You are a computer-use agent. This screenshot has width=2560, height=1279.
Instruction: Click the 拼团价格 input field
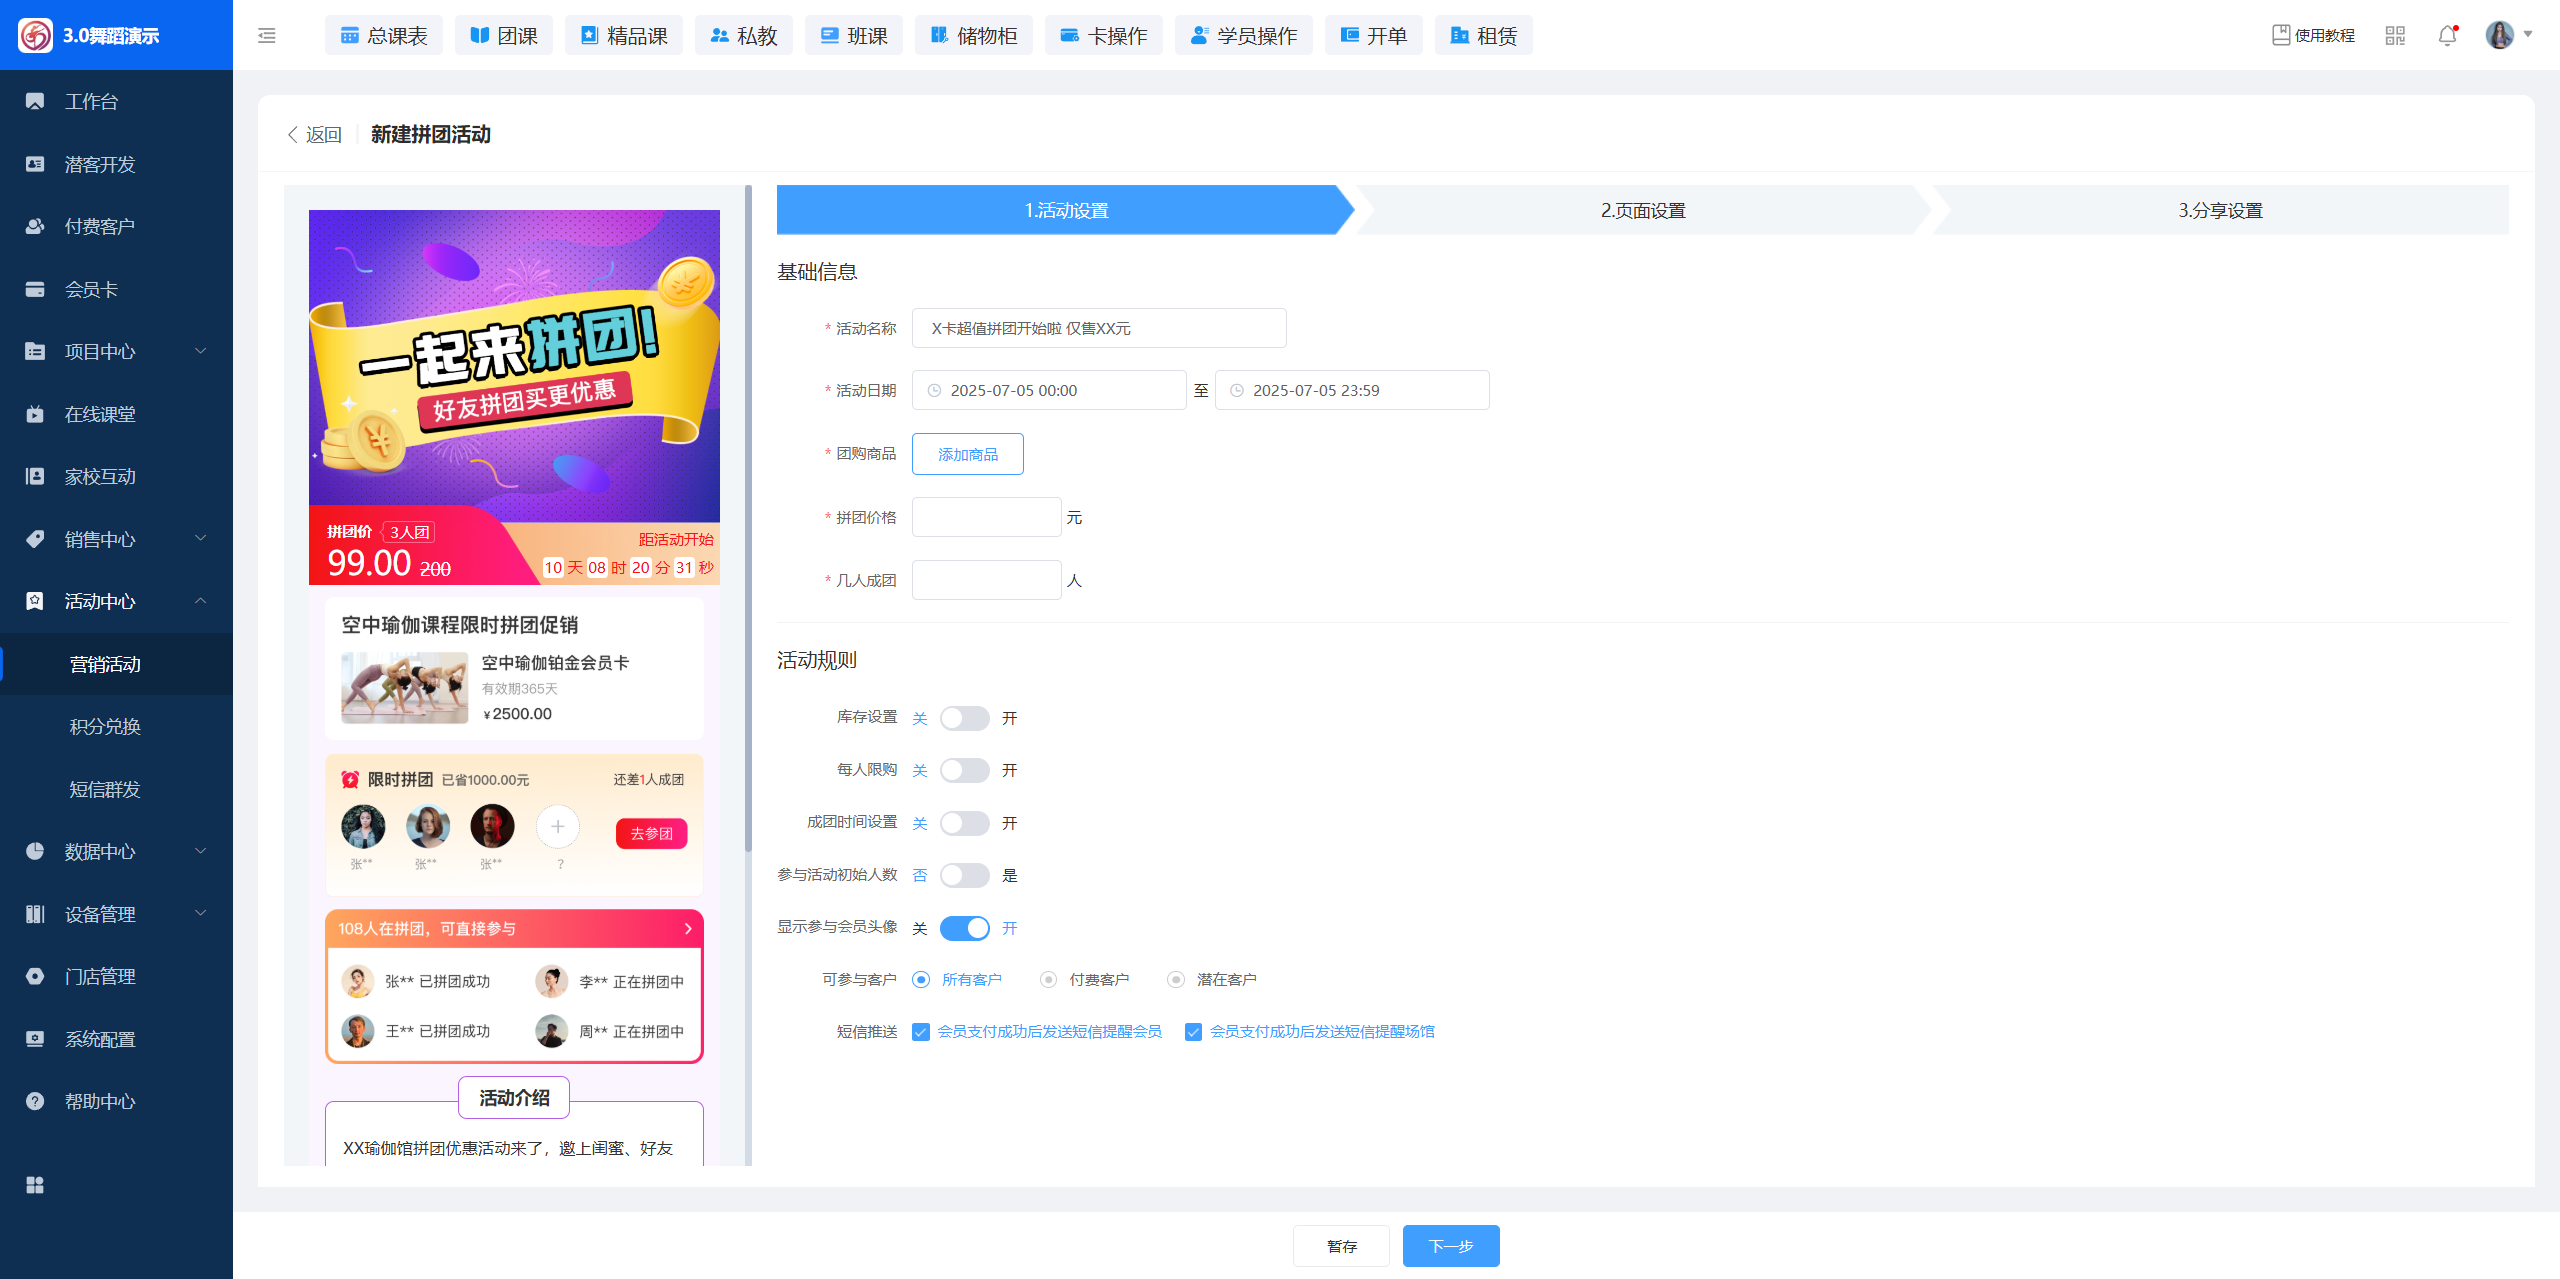[986, 517]
